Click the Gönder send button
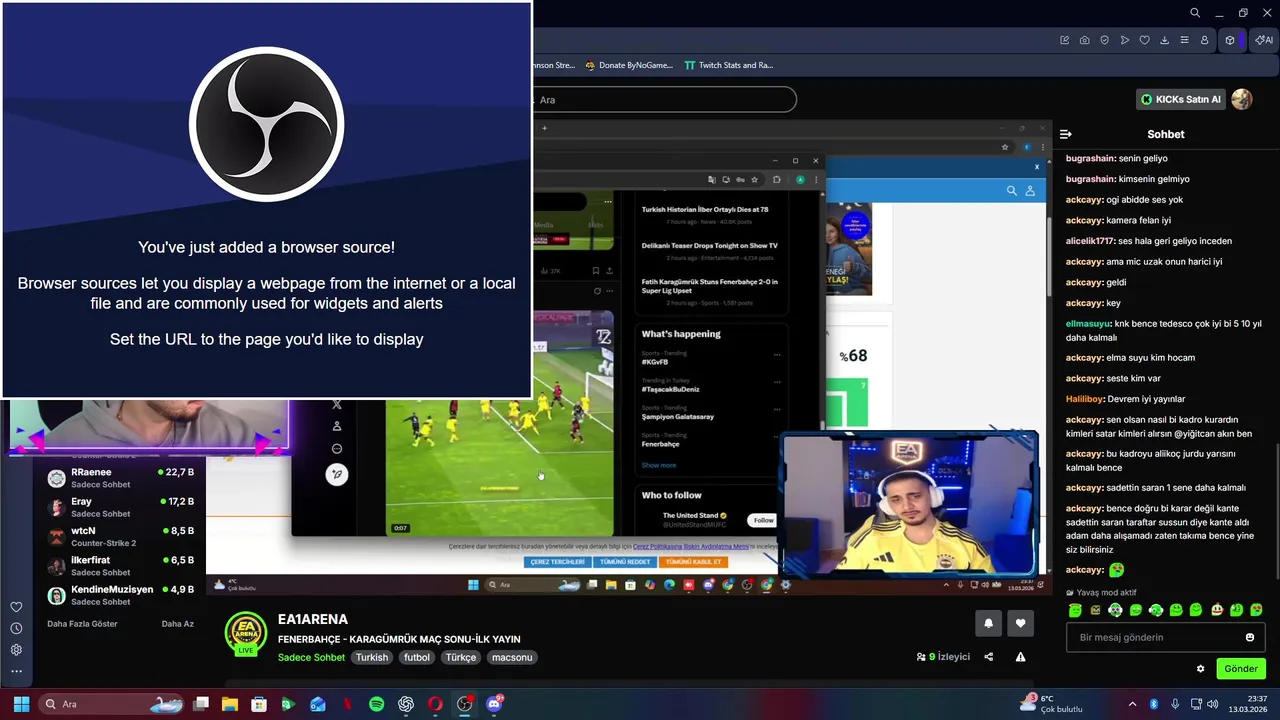This screenshot has width=1280, height=720. pos(1241,669)
